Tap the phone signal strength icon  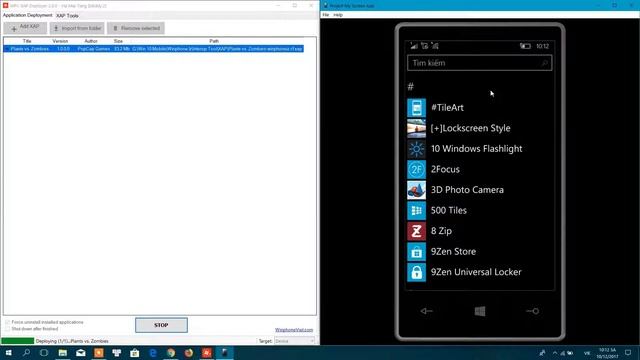(x=414, y=46)
